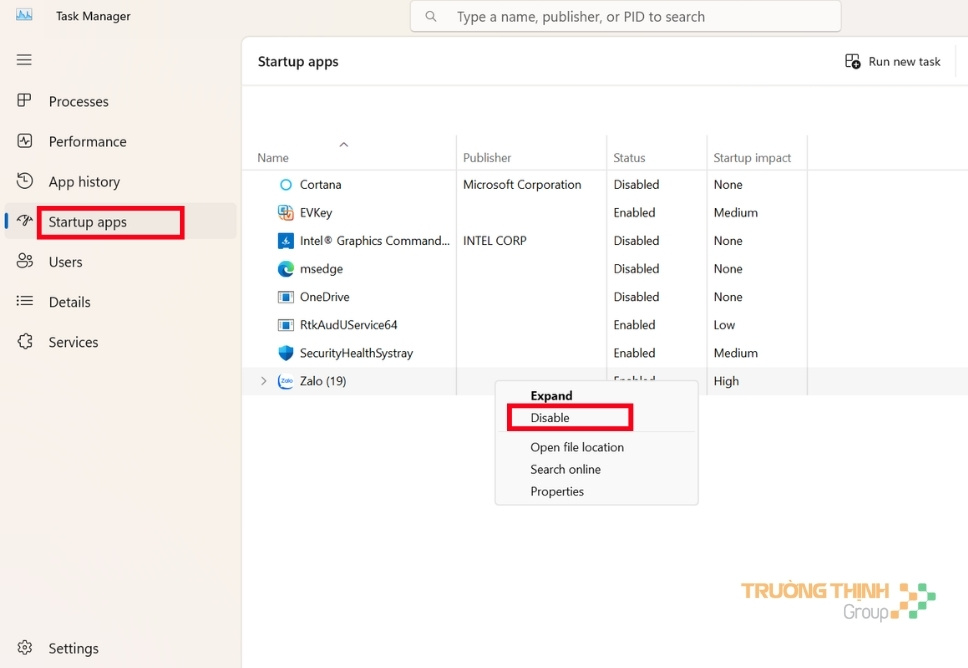
Task: Open the Performance page icon
Action: (26, 141)
